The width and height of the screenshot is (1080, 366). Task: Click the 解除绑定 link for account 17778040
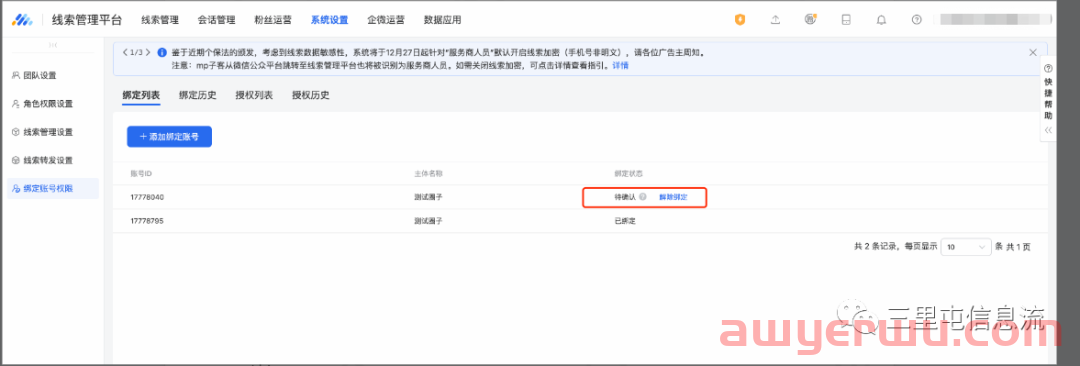(x=673, y=197)
